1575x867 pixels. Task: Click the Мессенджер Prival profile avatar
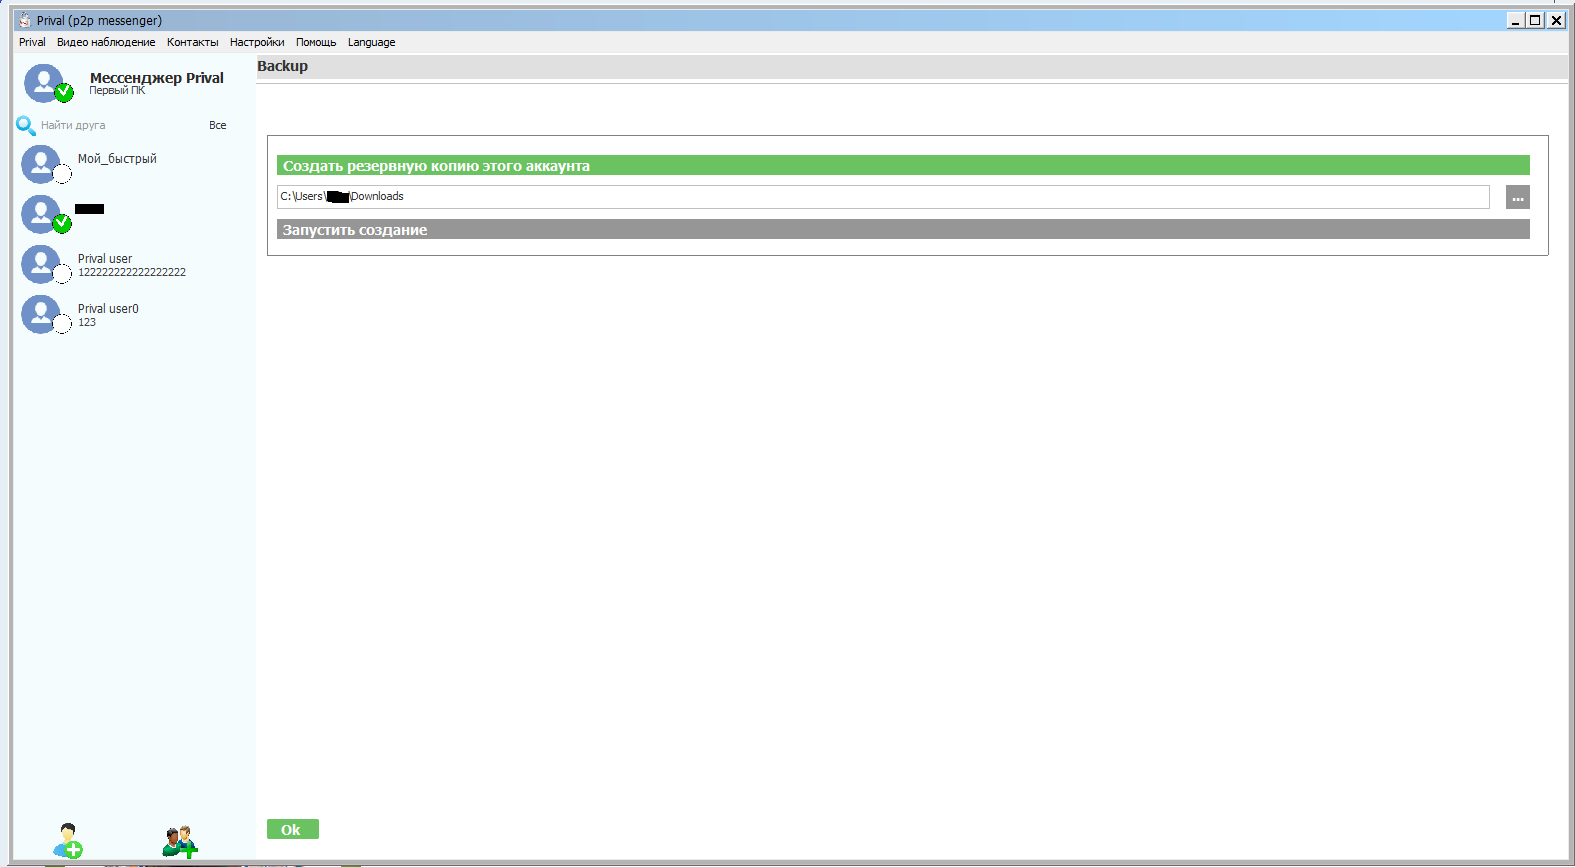(x=45, y=83)
